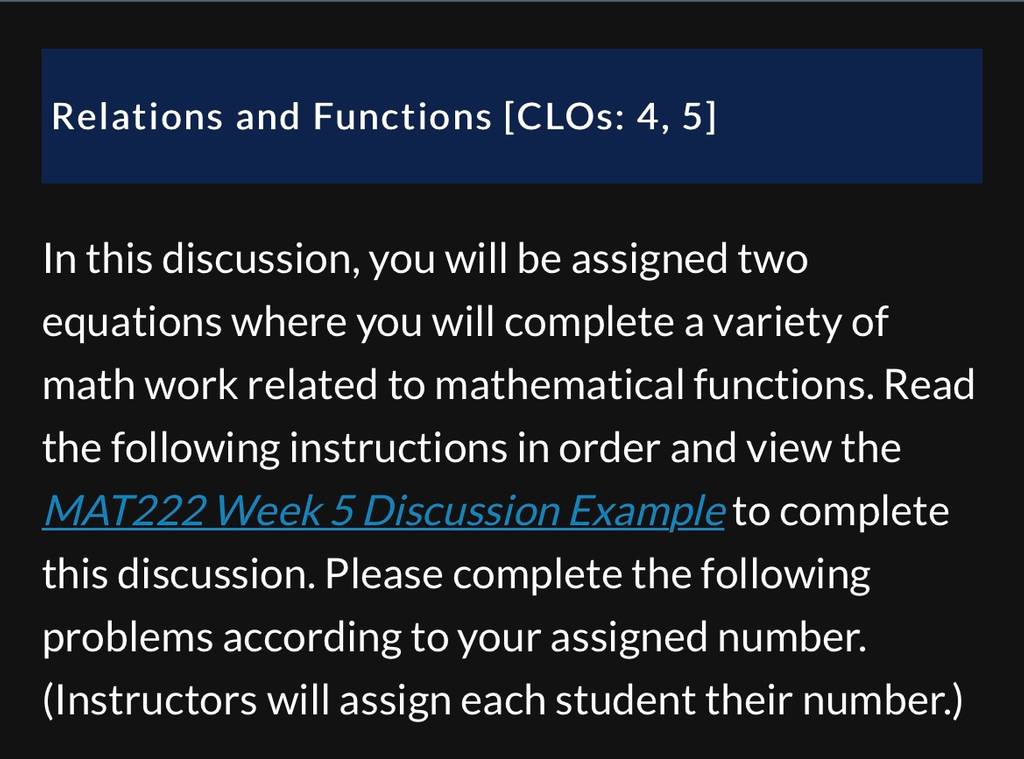Open the MAT222 Week 5 Discussion Example link
Image resolution: width=1024 pixels, height=759 pixels.
tap(383, 511)
